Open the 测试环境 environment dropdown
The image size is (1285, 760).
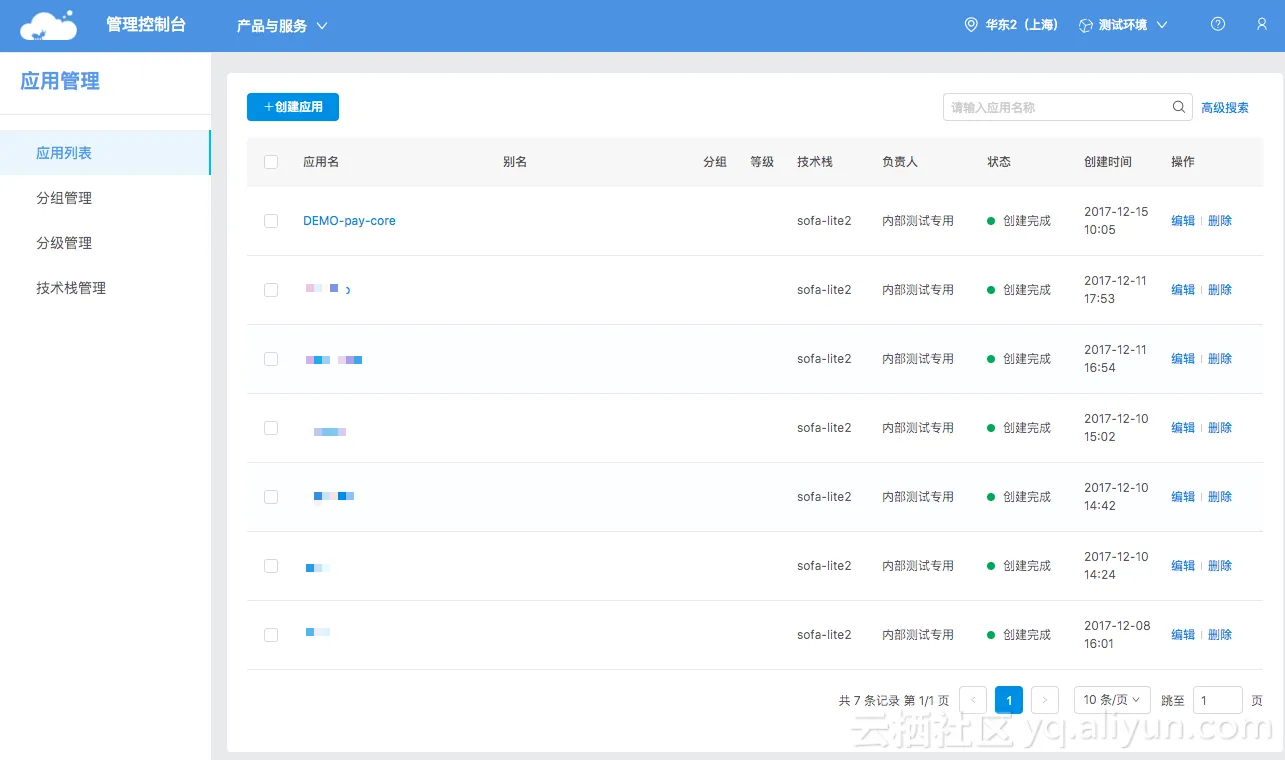1123,25
